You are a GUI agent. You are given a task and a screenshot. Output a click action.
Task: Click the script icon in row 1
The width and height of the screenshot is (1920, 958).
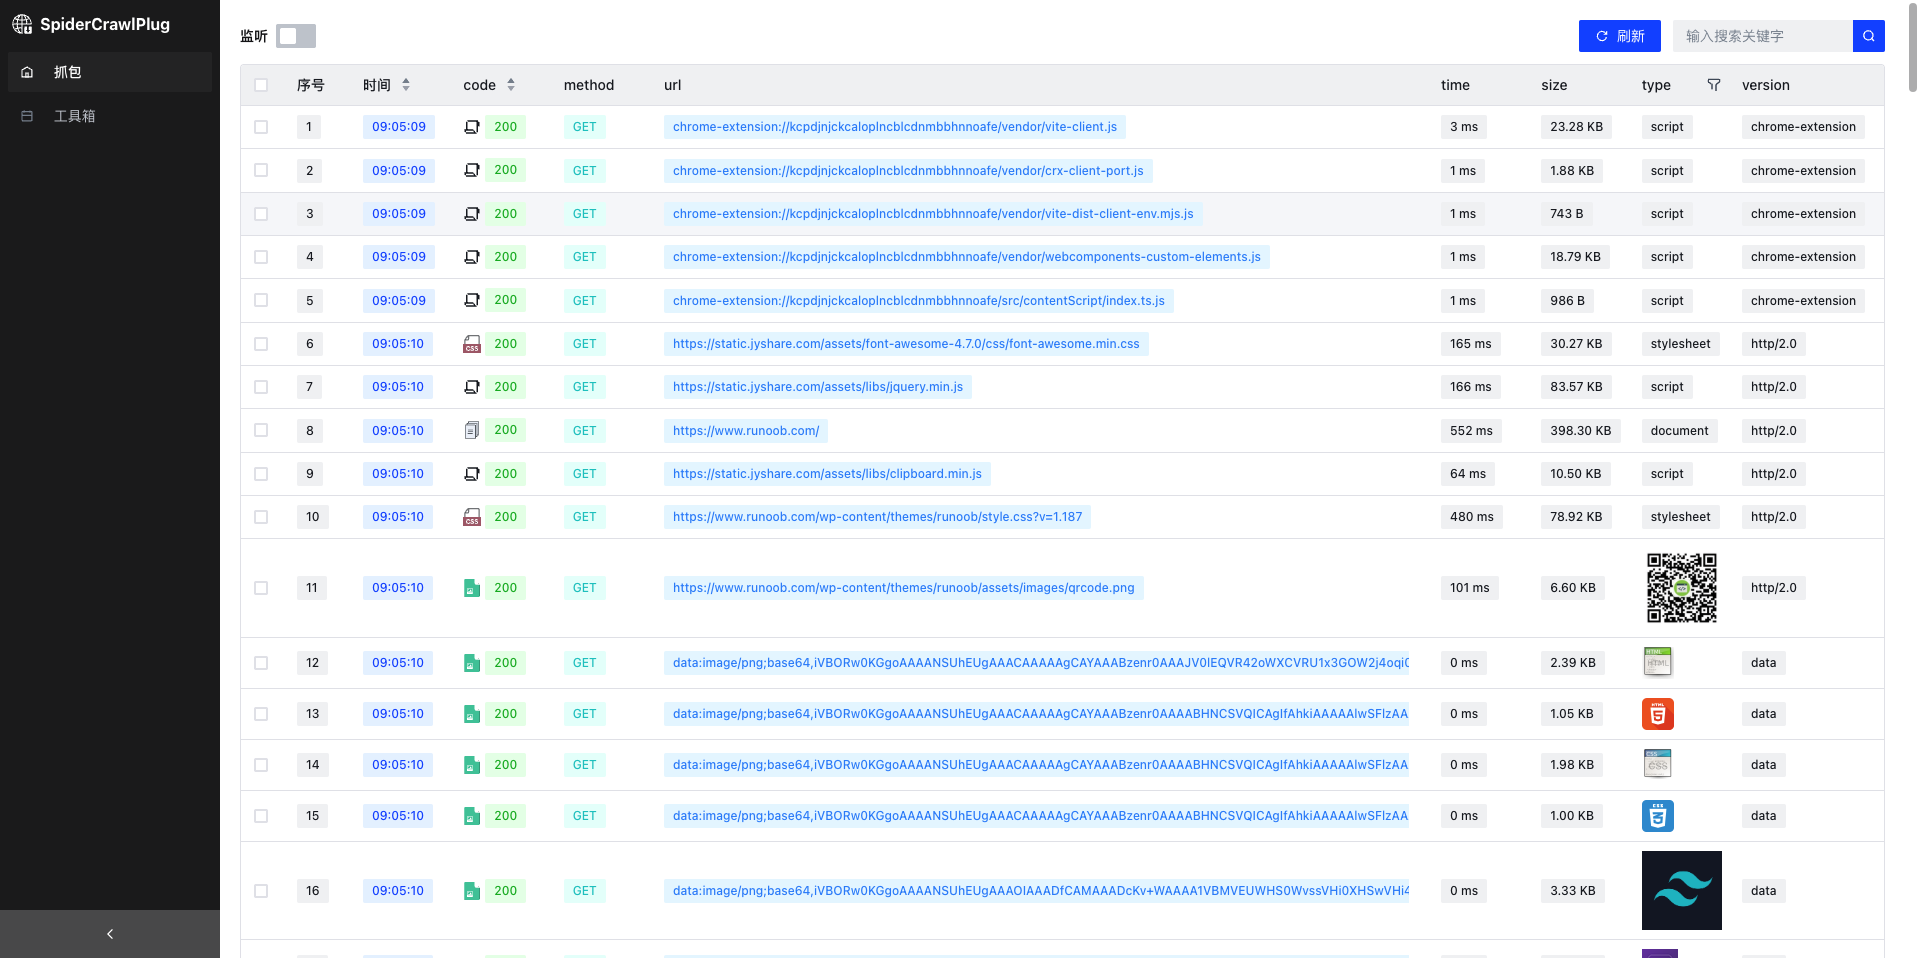click(472, 127)
